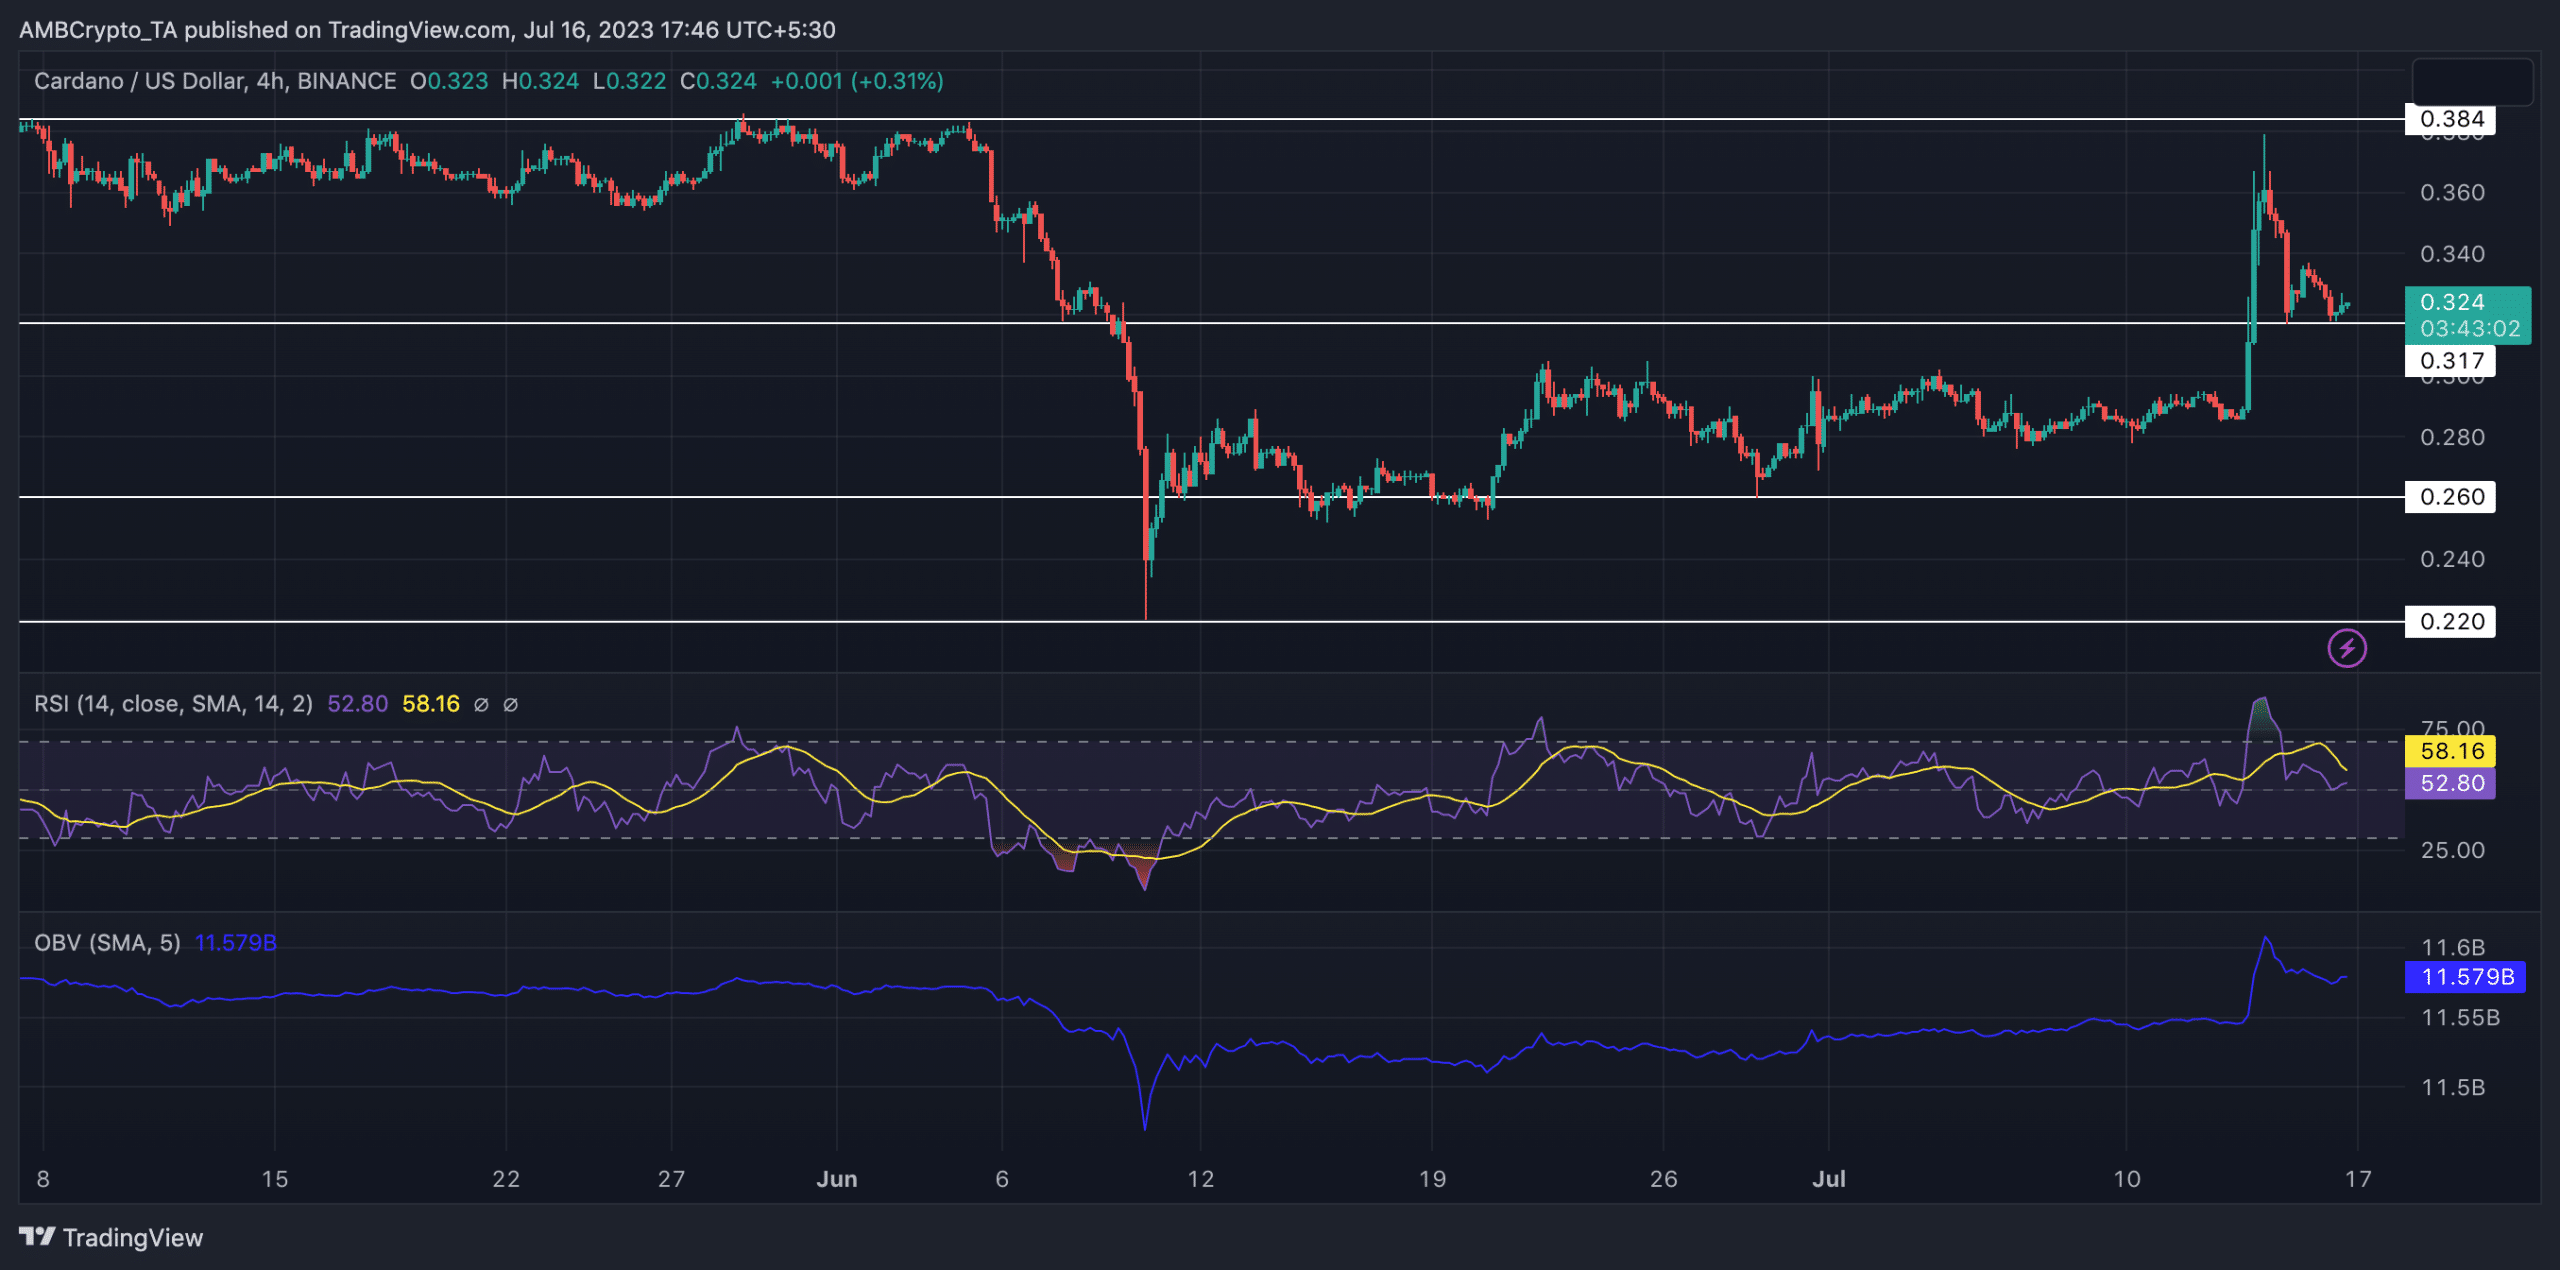The width and height of the screenshot is (2560, 1270).
Task: Click the high price value H0.324
Action: [x=540, y=81]
